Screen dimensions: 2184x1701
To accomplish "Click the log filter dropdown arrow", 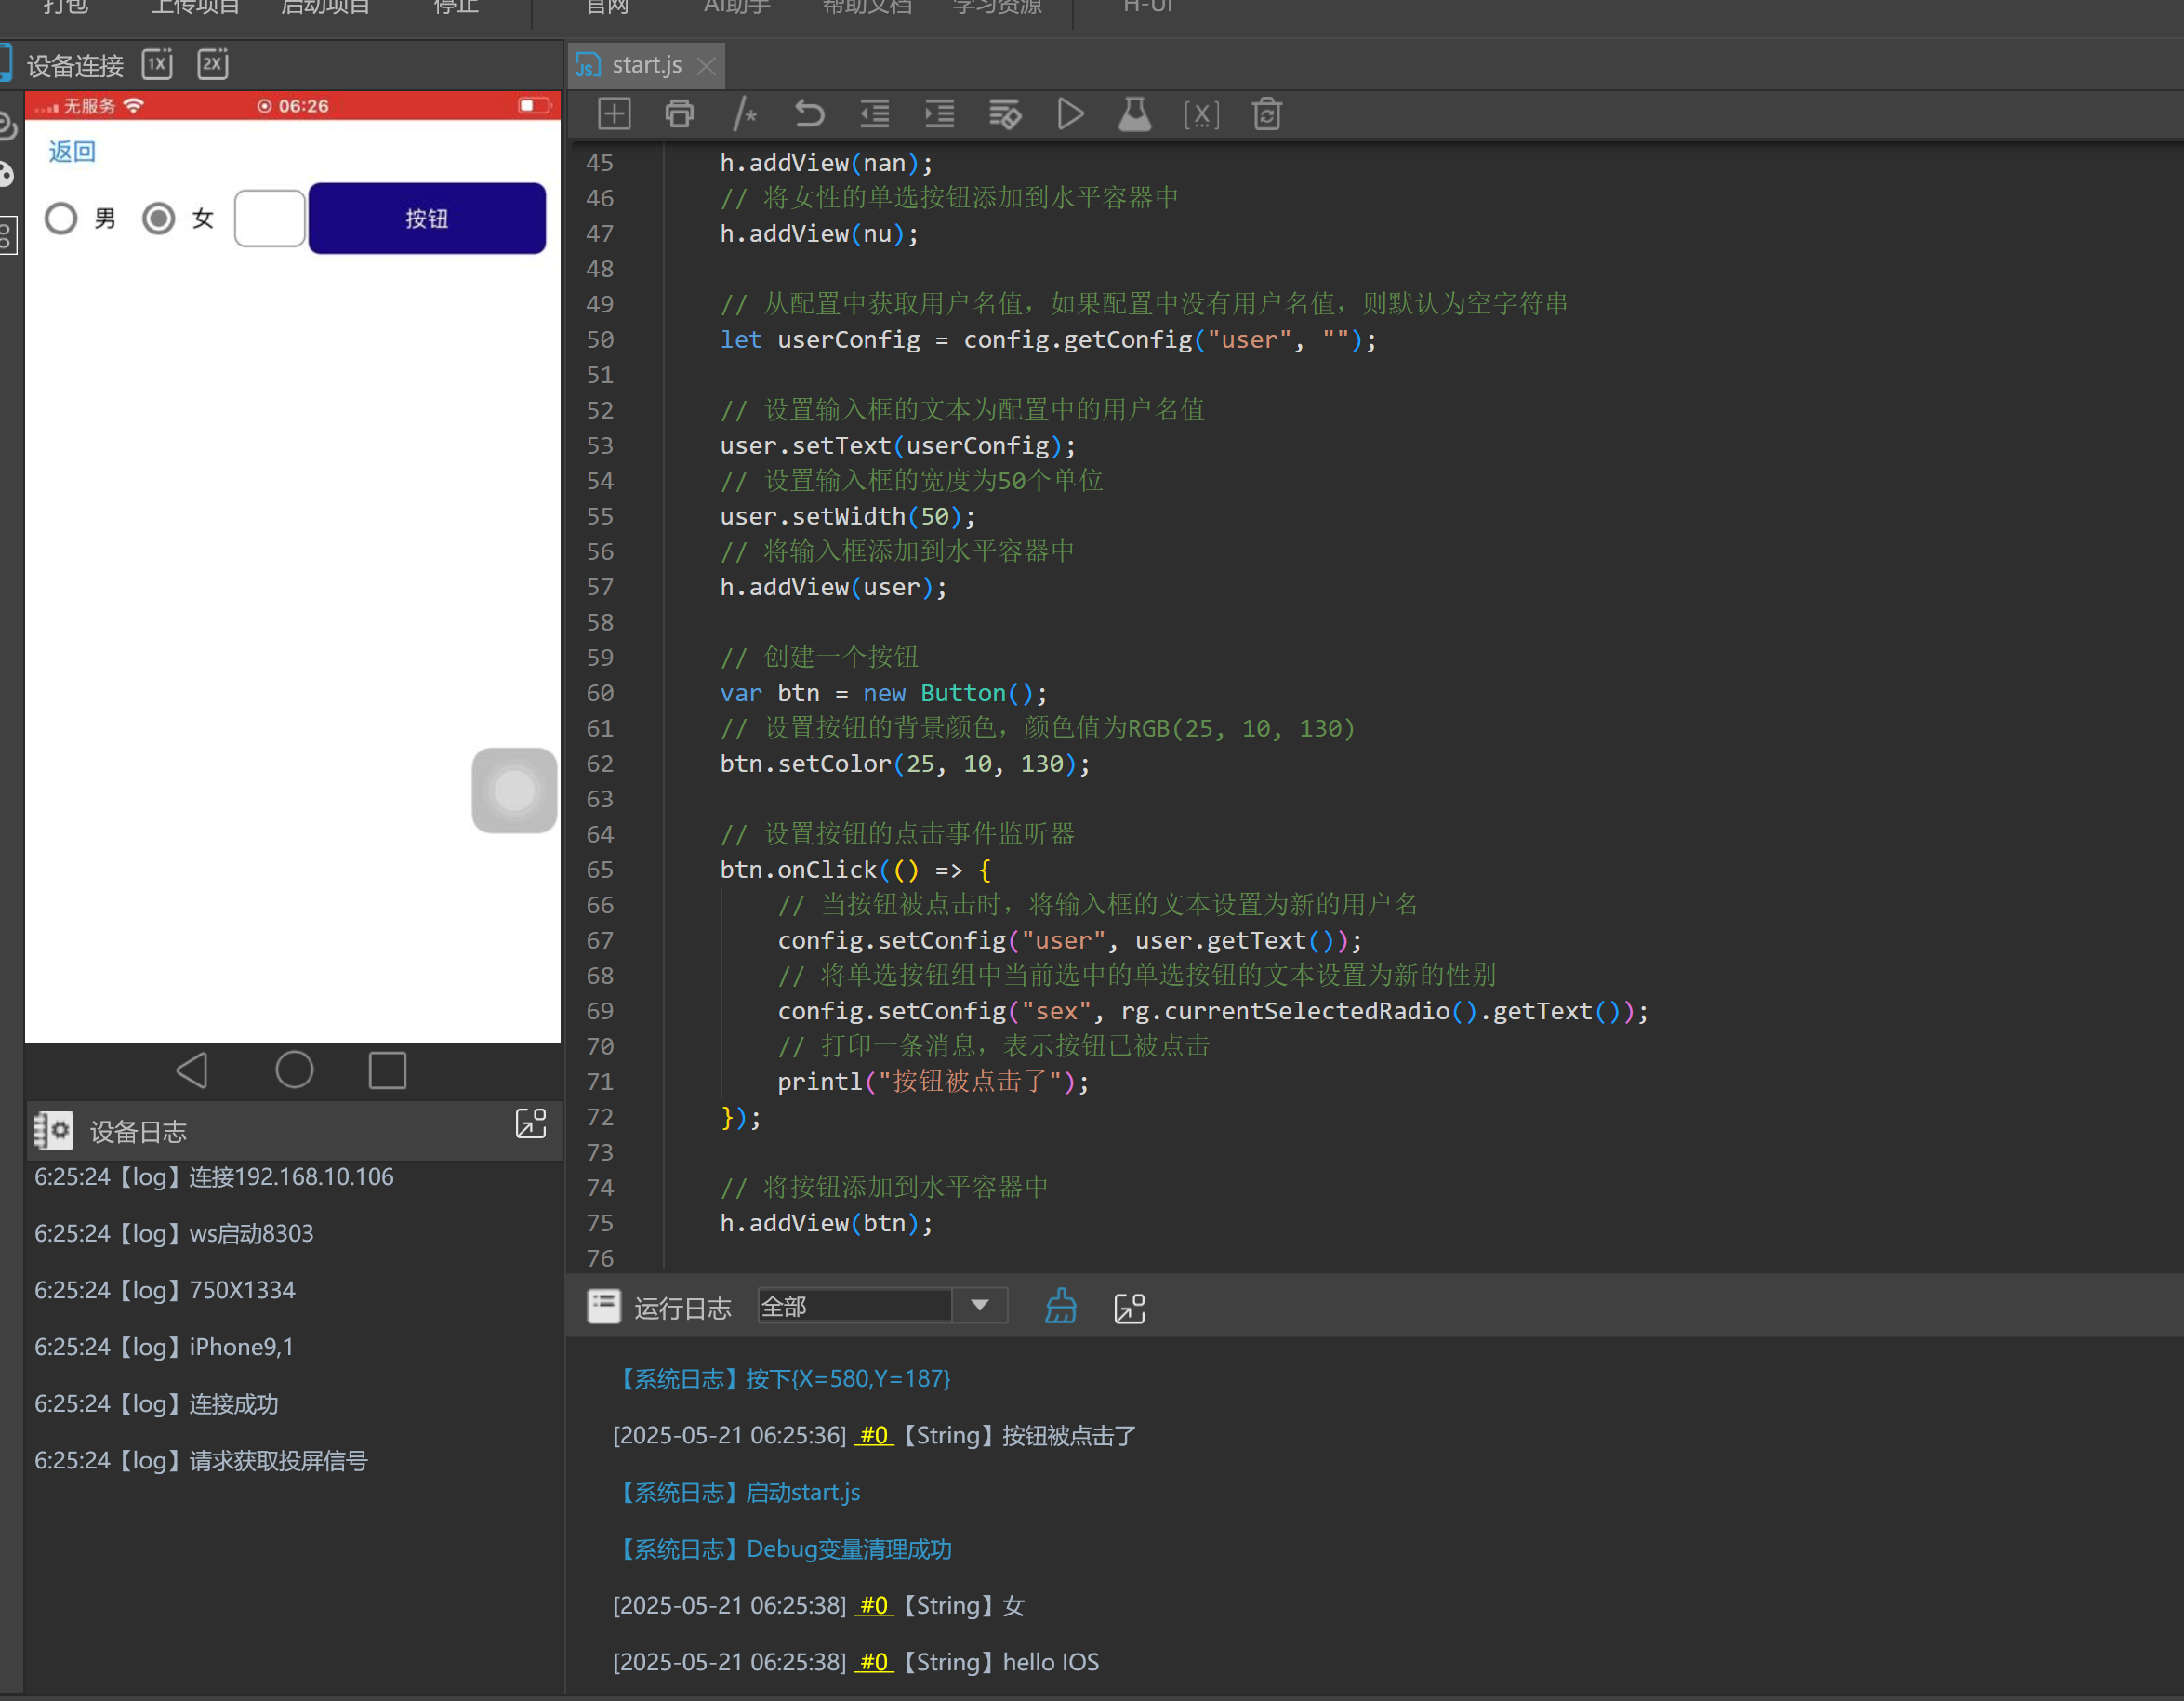I will click(x=980, y=1306).
